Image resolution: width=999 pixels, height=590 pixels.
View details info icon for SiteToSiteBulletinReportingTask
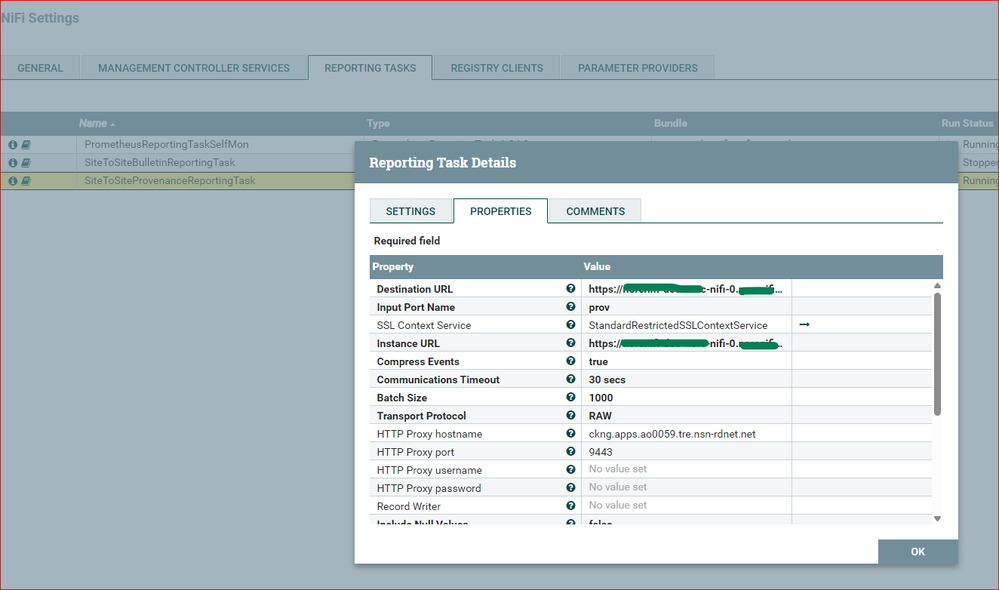tap(13, 162)
